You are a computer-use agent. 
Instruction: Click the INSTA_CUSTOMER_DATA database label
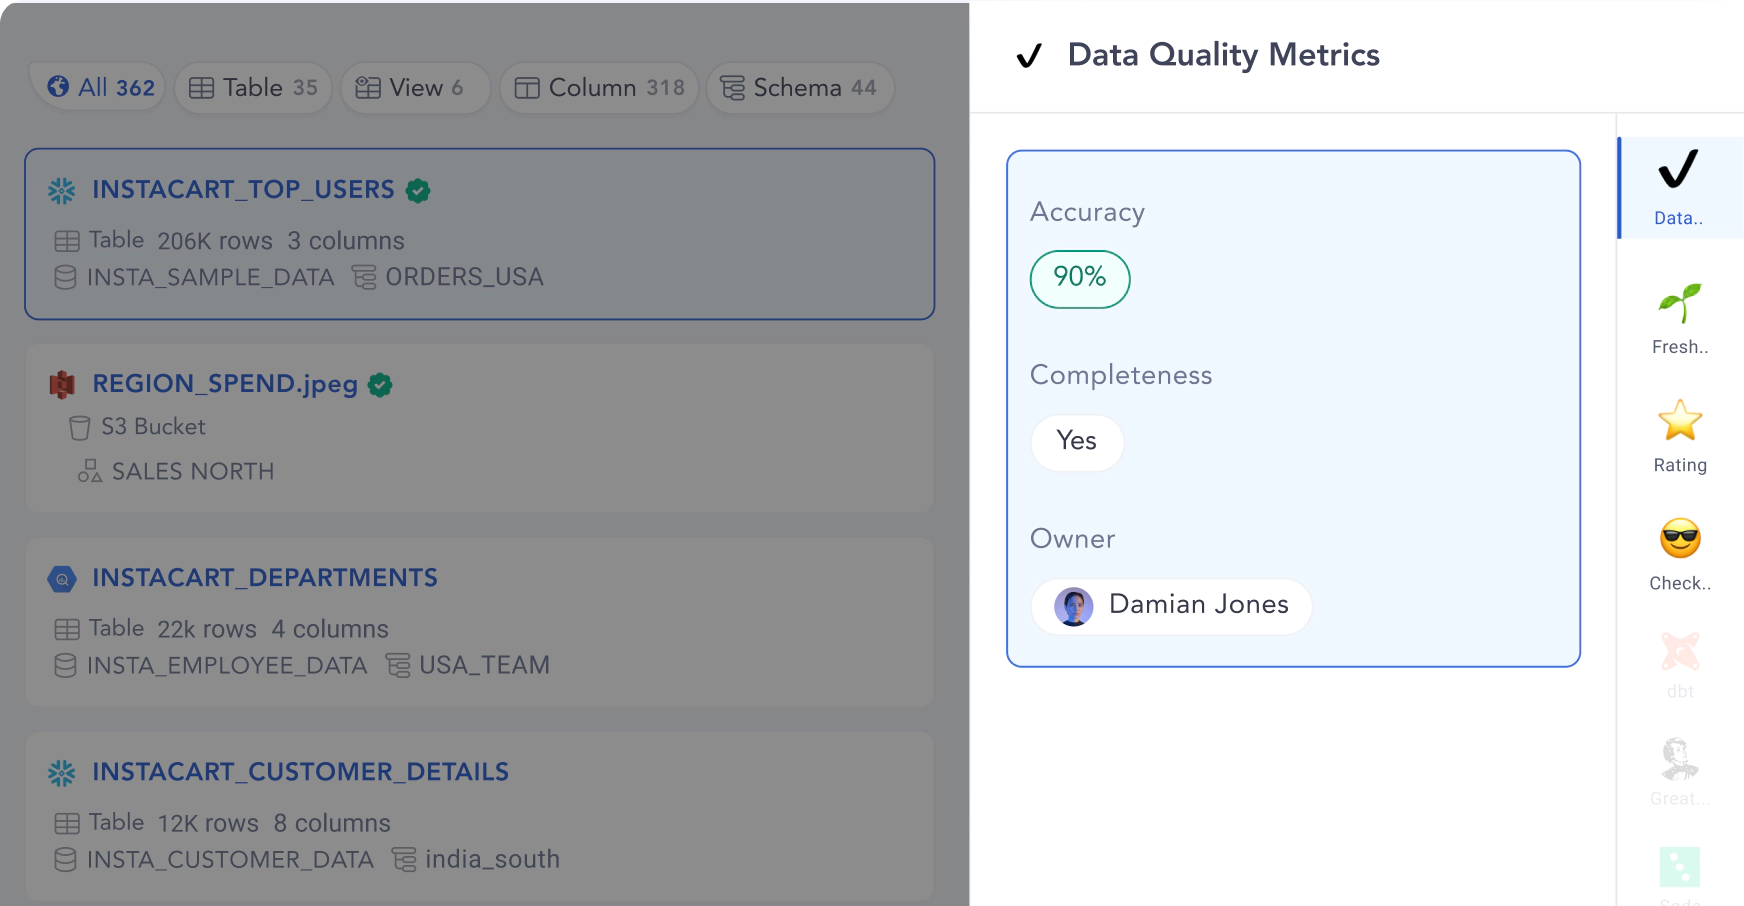pyautogui.click(x=230, y=859)
